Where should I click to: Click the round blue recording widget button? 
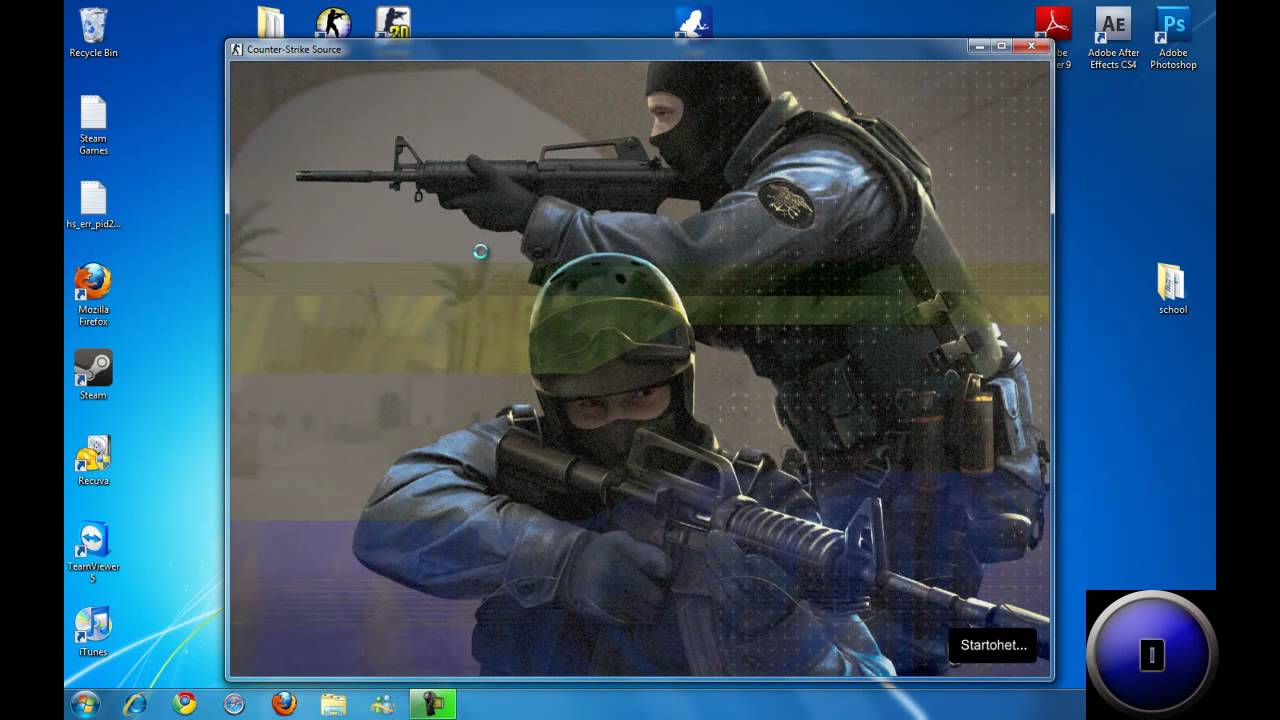click(x=1151, y=655)
